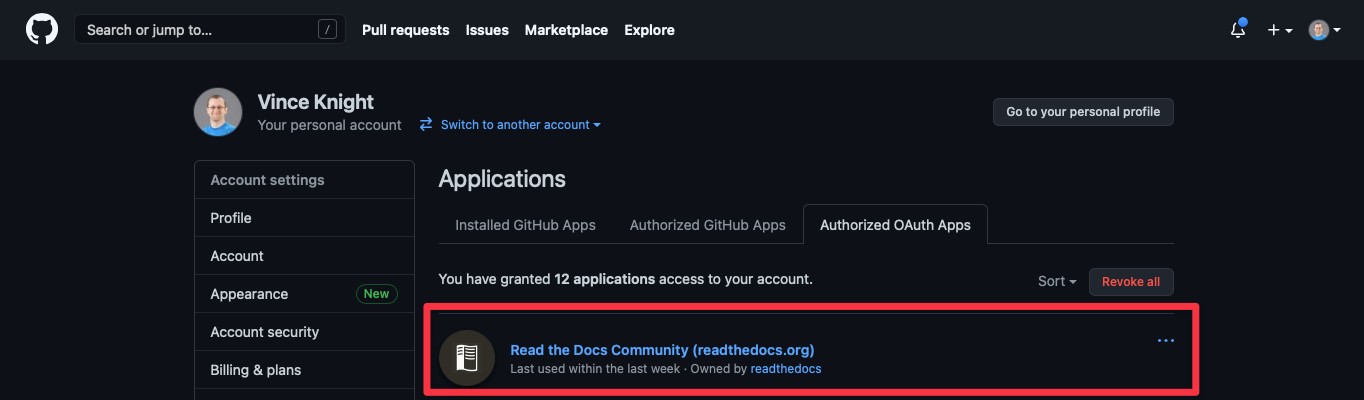Open Read the Docs Community link

662,350
